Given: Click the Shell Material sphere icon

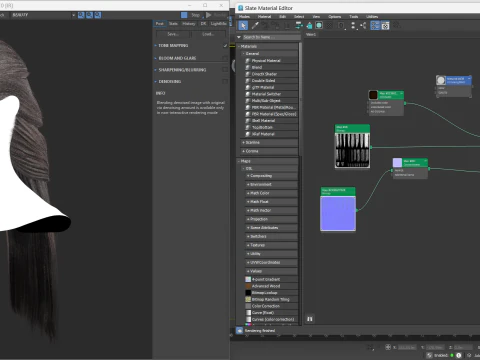Looking at the screenshot, I should [x=248, y=121].
